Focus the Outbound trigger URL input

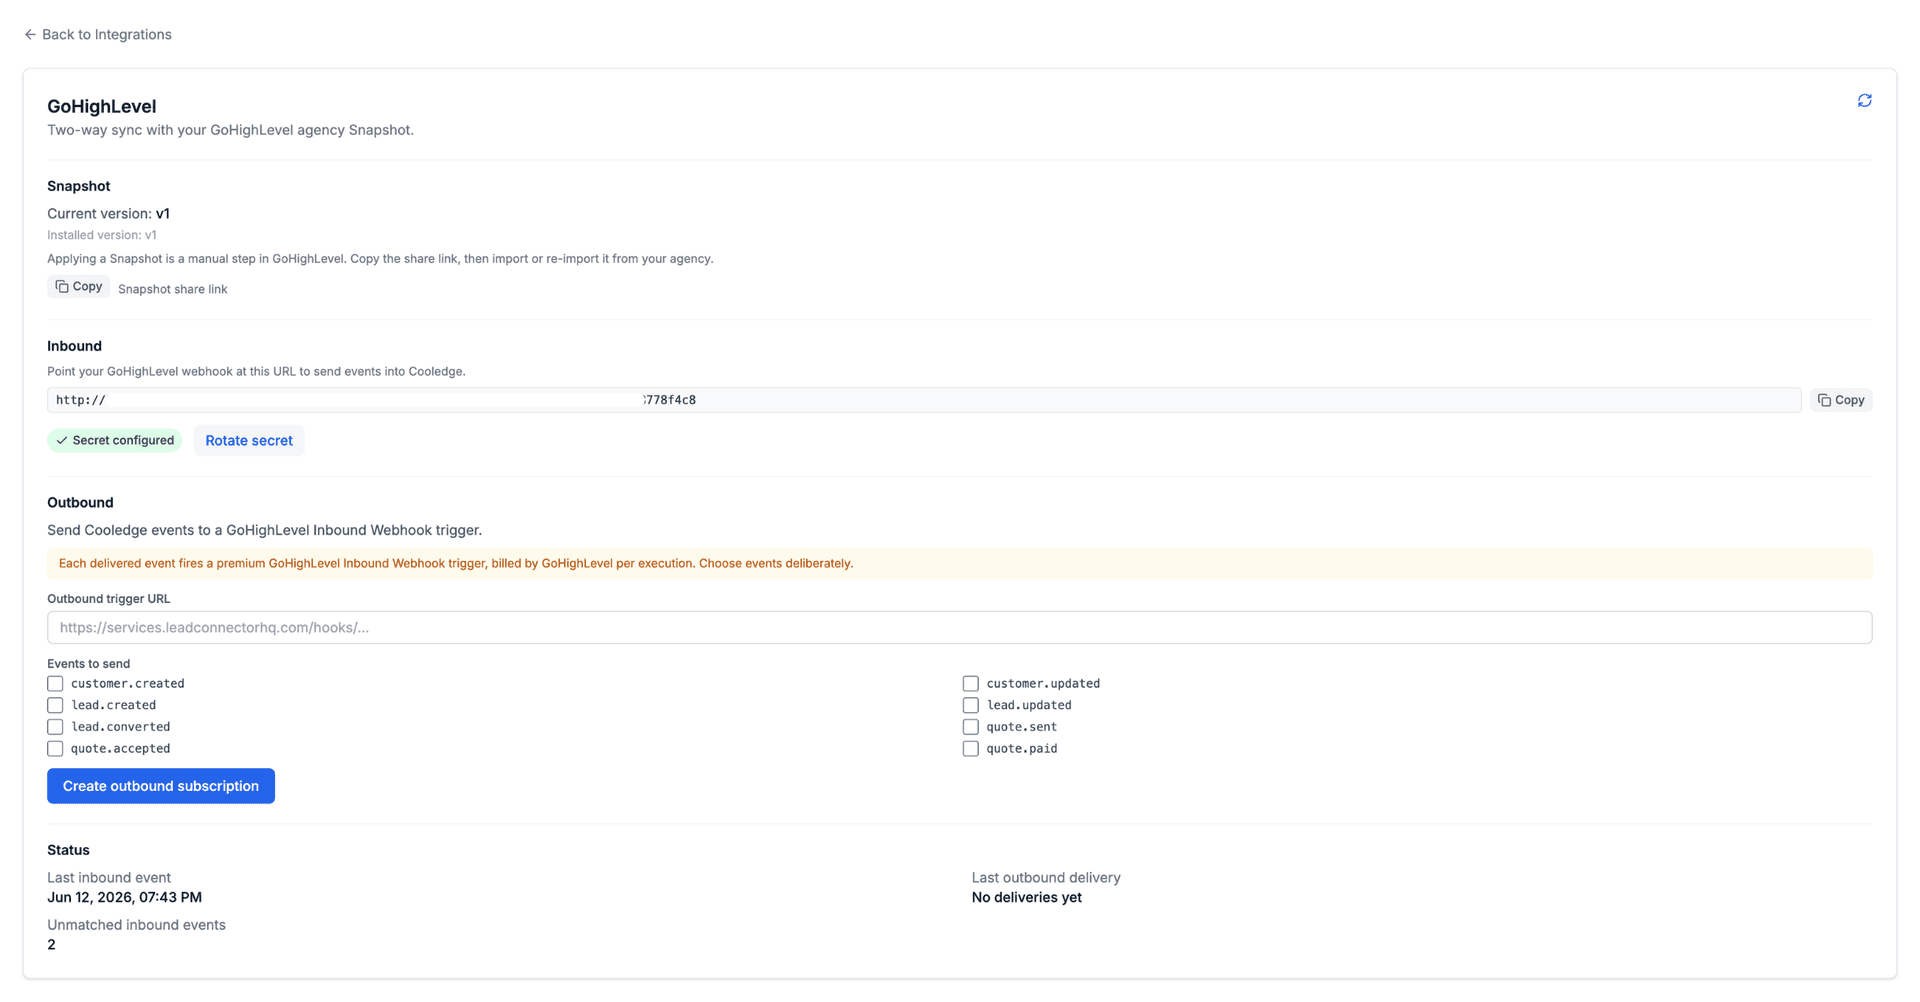[959, 628]
